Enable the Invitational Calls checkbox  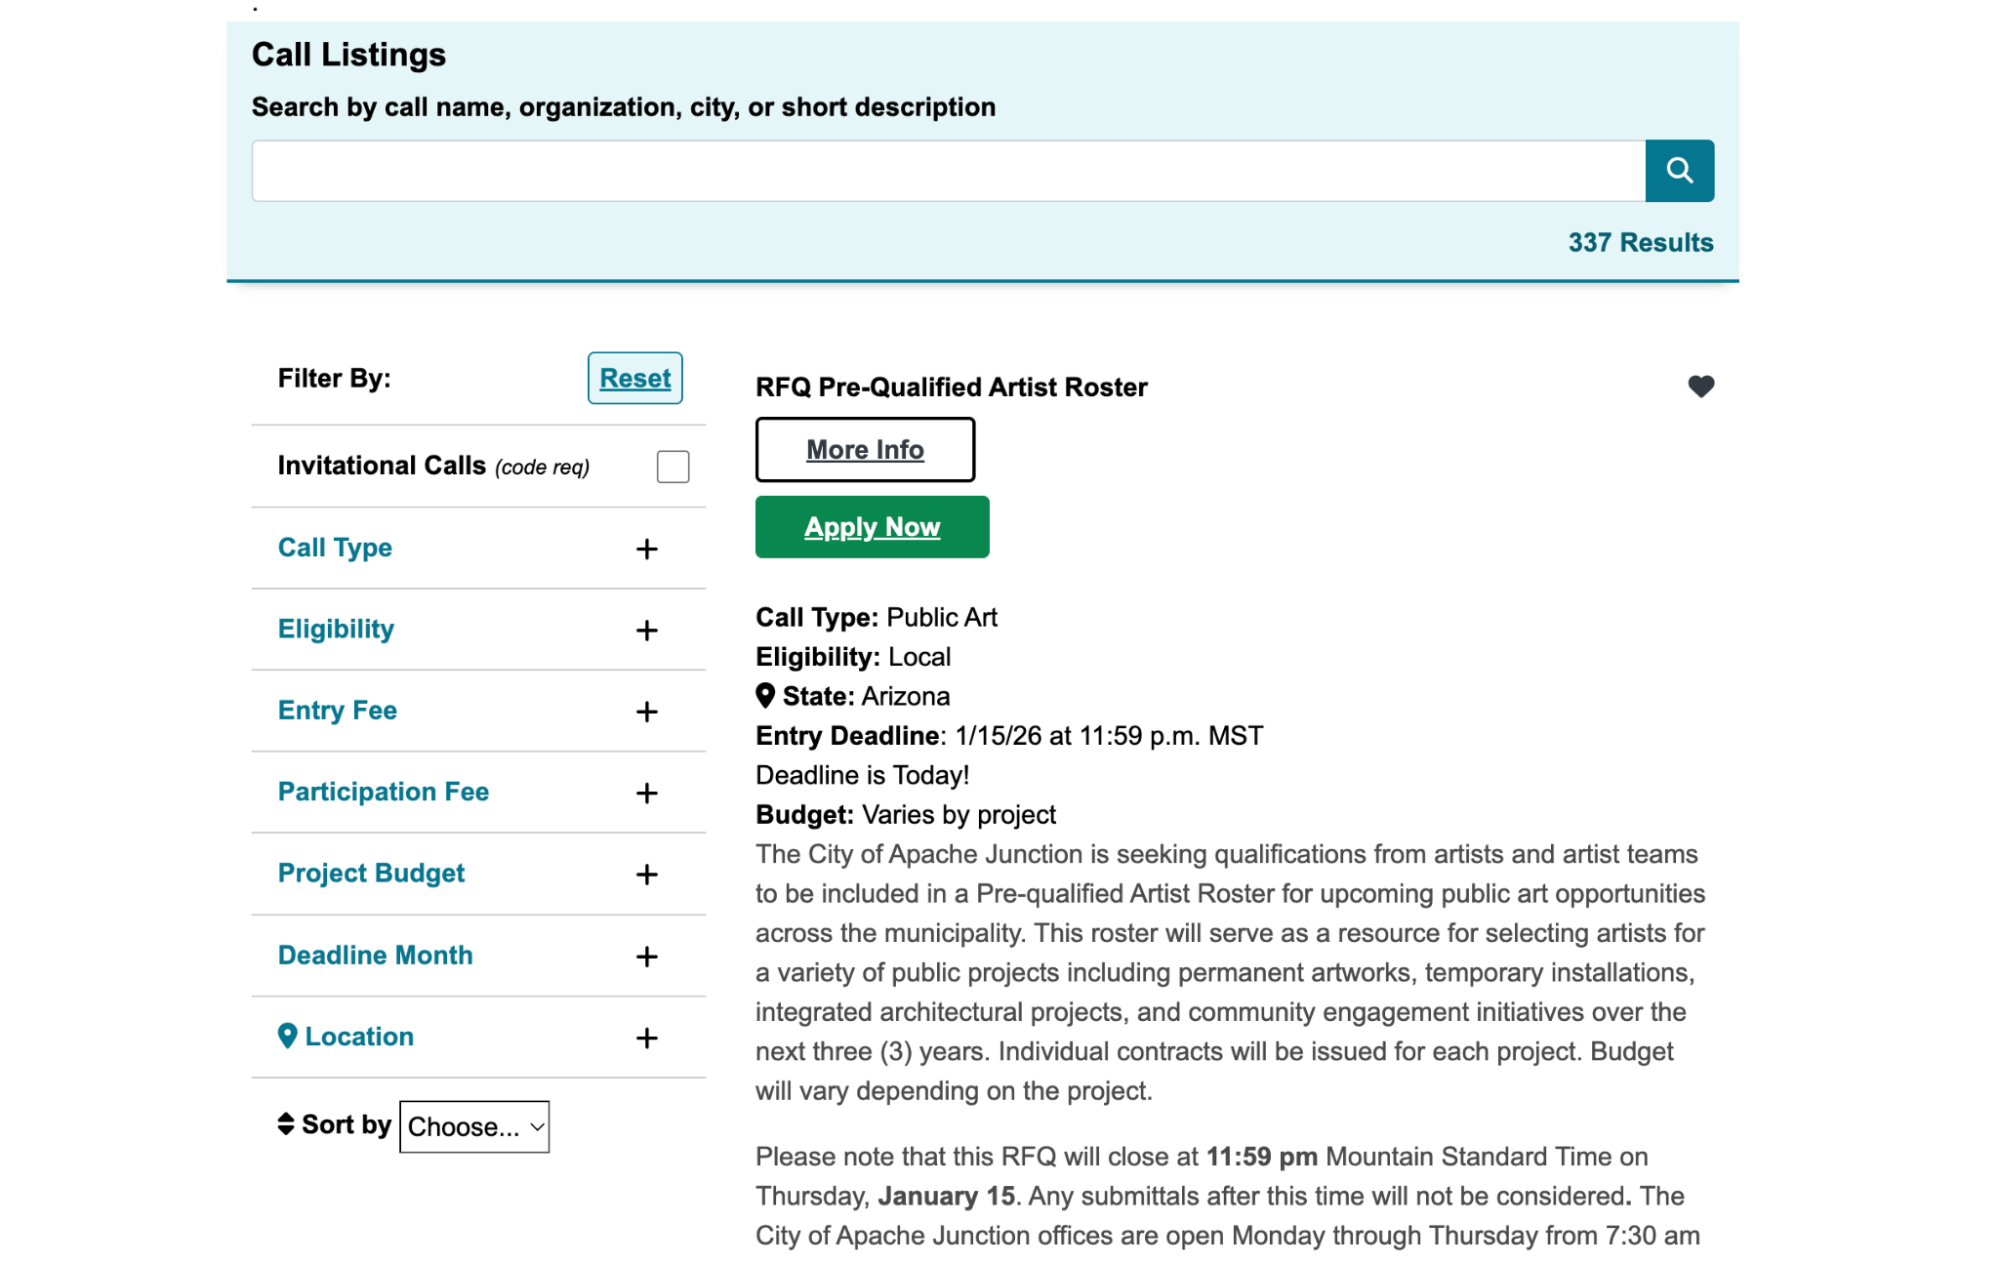(672, 466)
